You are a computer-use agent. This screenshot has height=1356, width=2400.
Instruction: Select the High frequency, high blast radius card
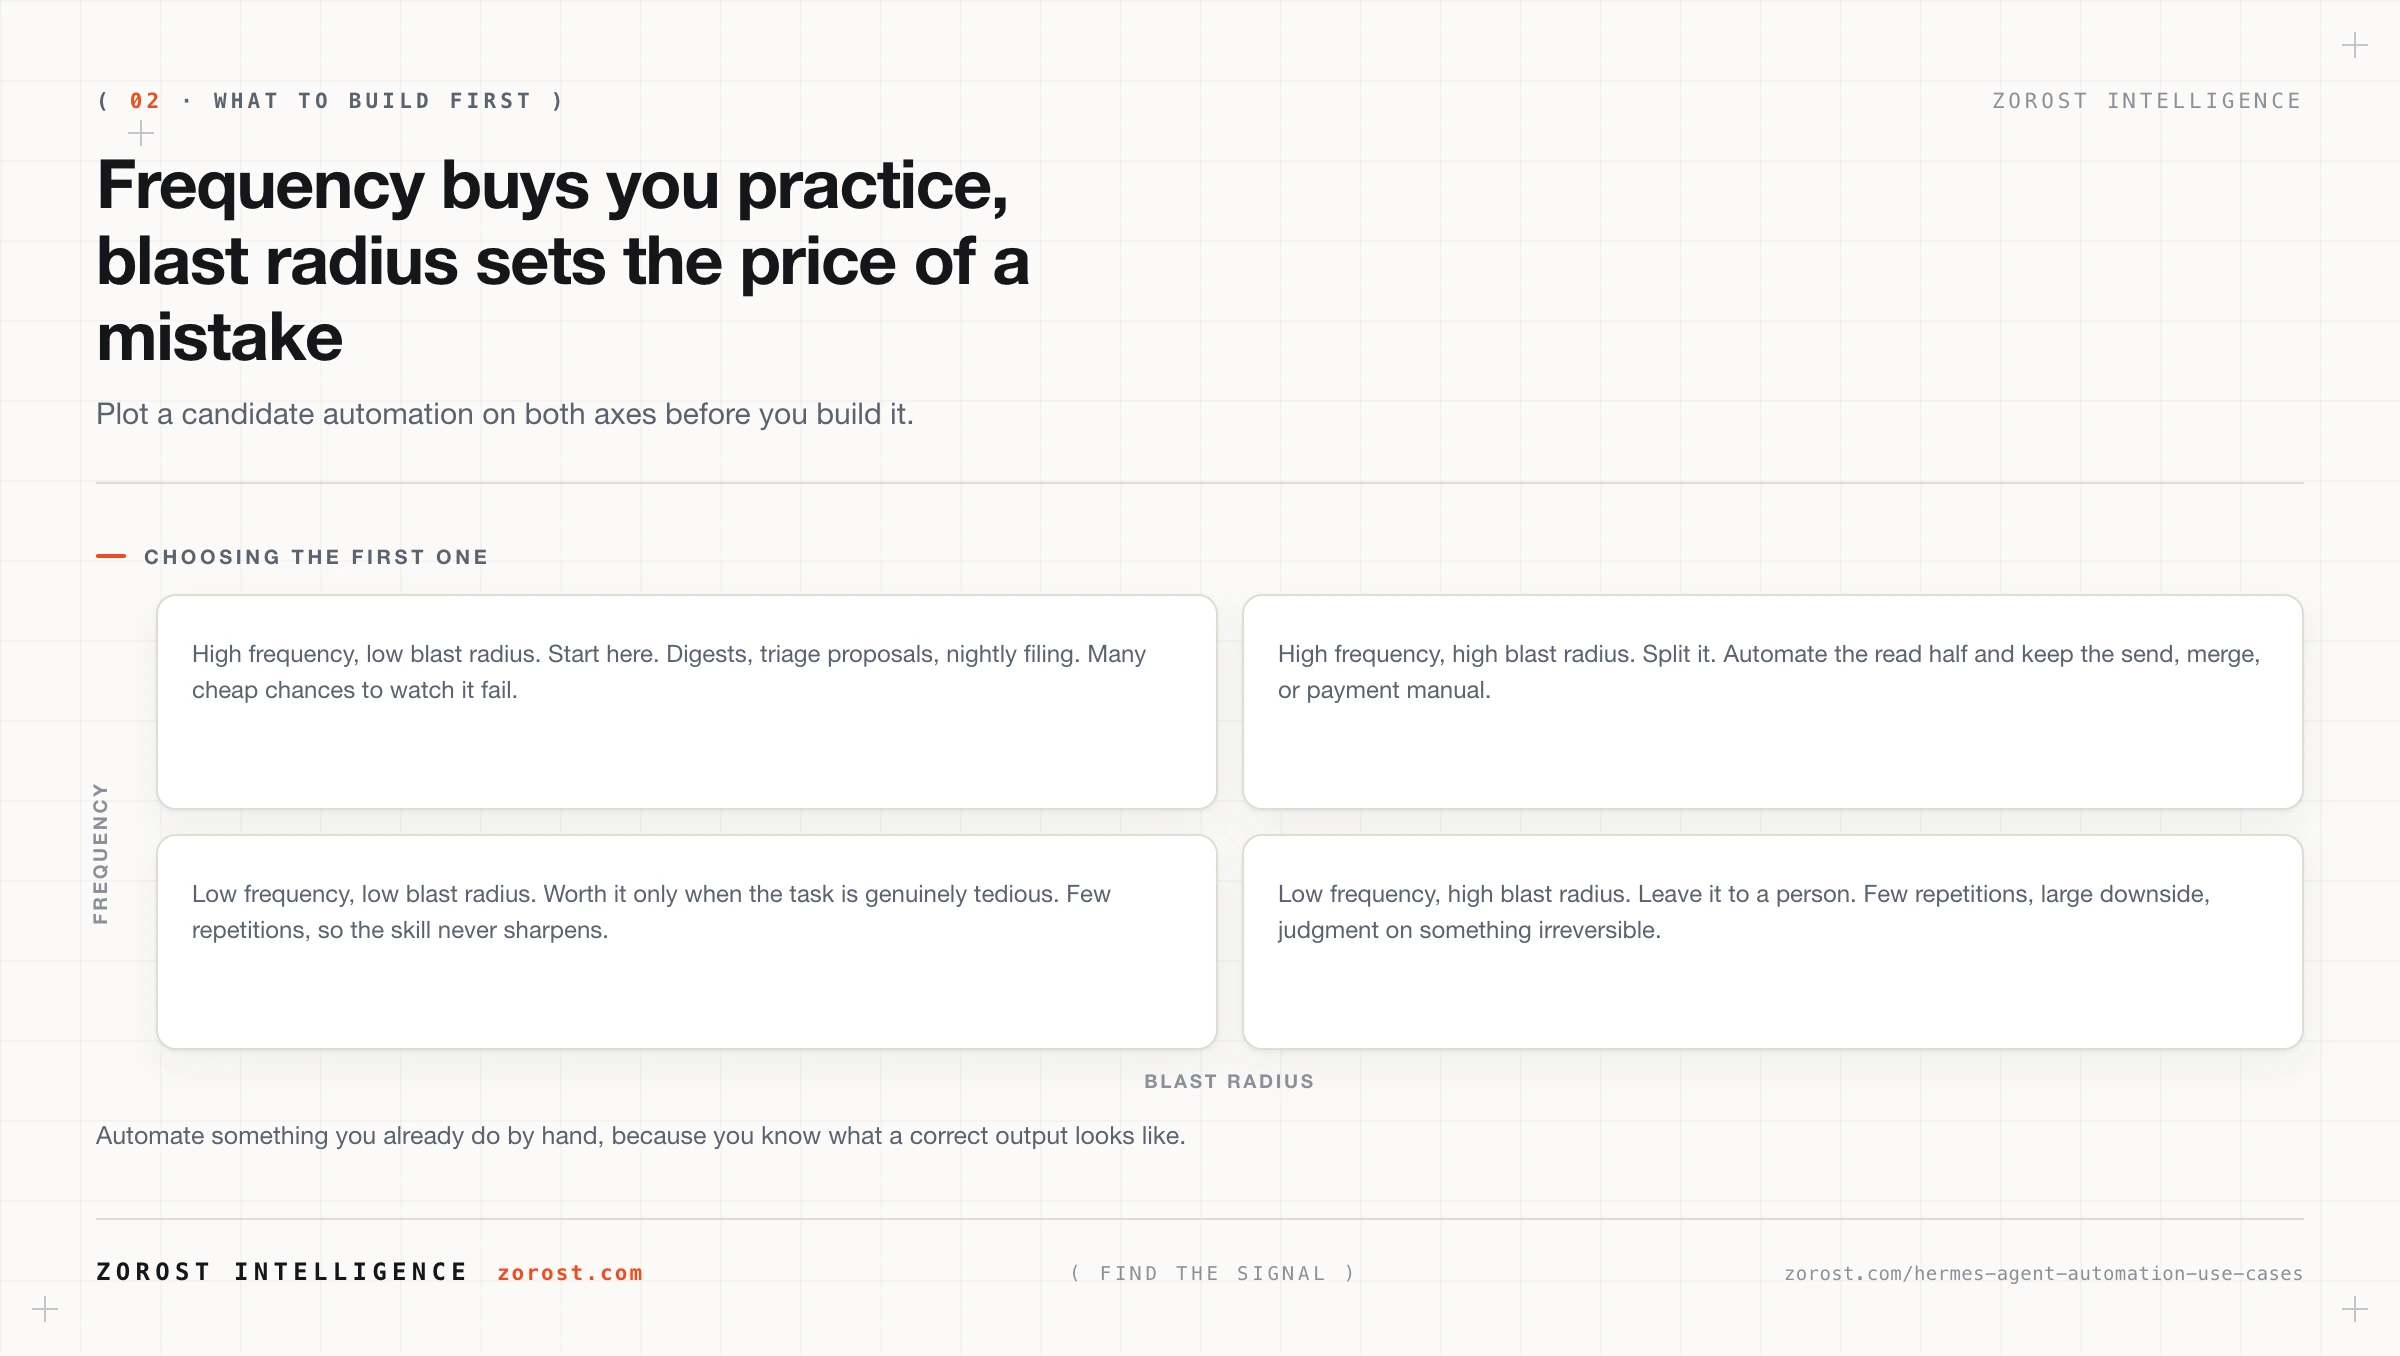1773,702
